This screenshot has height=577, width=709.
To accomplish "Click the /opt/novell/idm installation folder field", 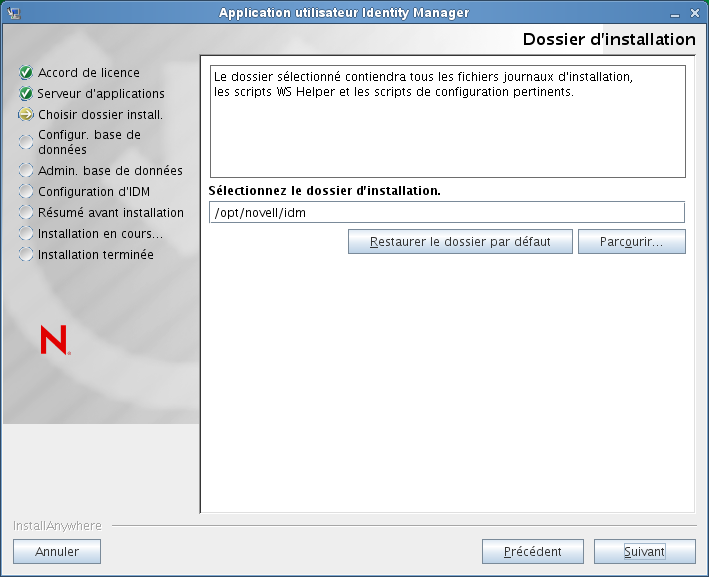I will point(447,213).
